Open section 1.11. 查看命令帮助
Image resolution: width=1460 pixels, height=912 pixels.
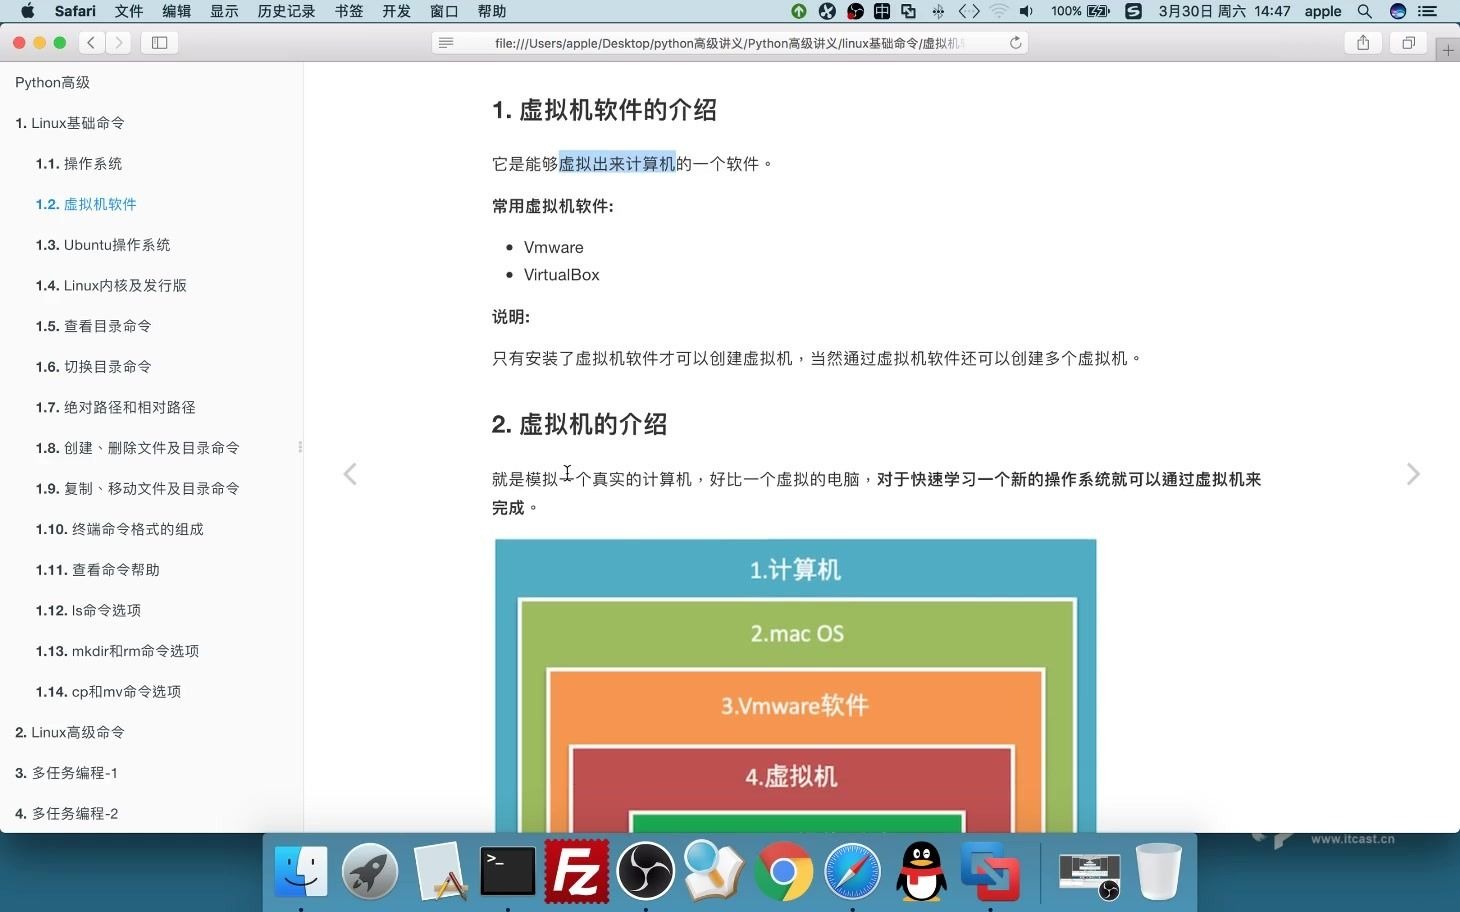click(x=98, y=570)
